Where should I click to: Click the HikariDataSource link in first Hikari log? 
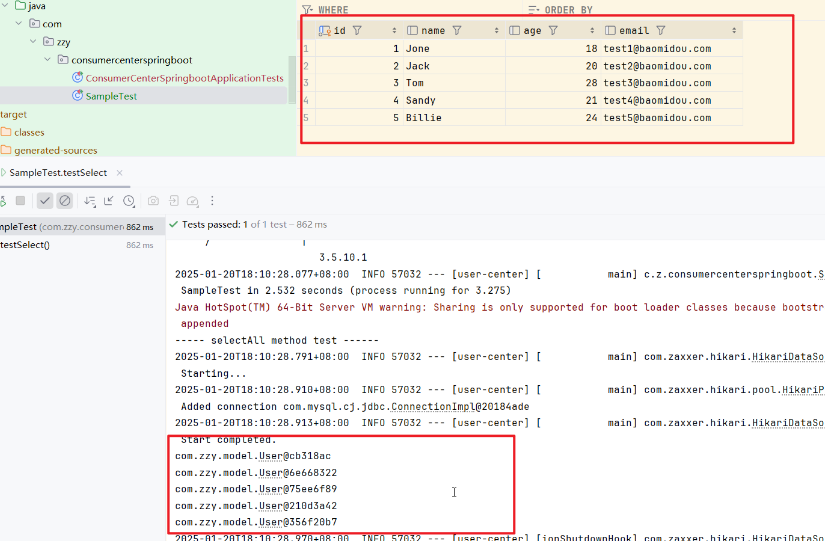click(788, 357)
